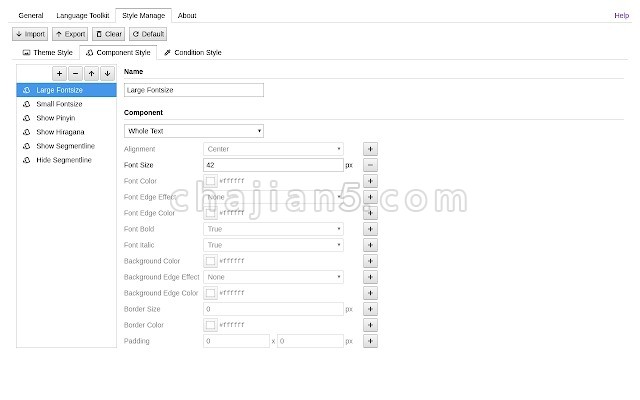Switch to Condition Style sub-tab
Image resolution: width=640 pixels, height=400 pixels.
[x=193, y=53]
